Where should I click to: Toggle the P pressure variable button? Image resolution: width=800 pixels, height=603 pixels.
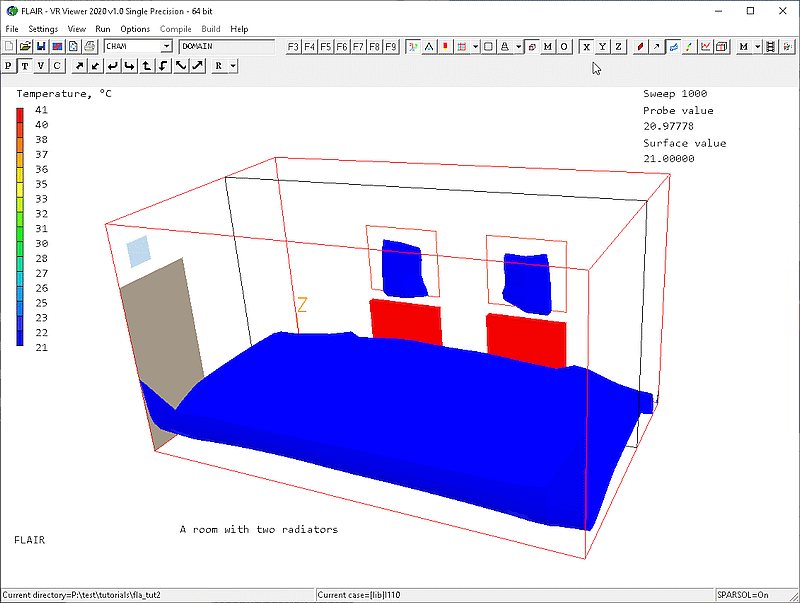[9, 66]
